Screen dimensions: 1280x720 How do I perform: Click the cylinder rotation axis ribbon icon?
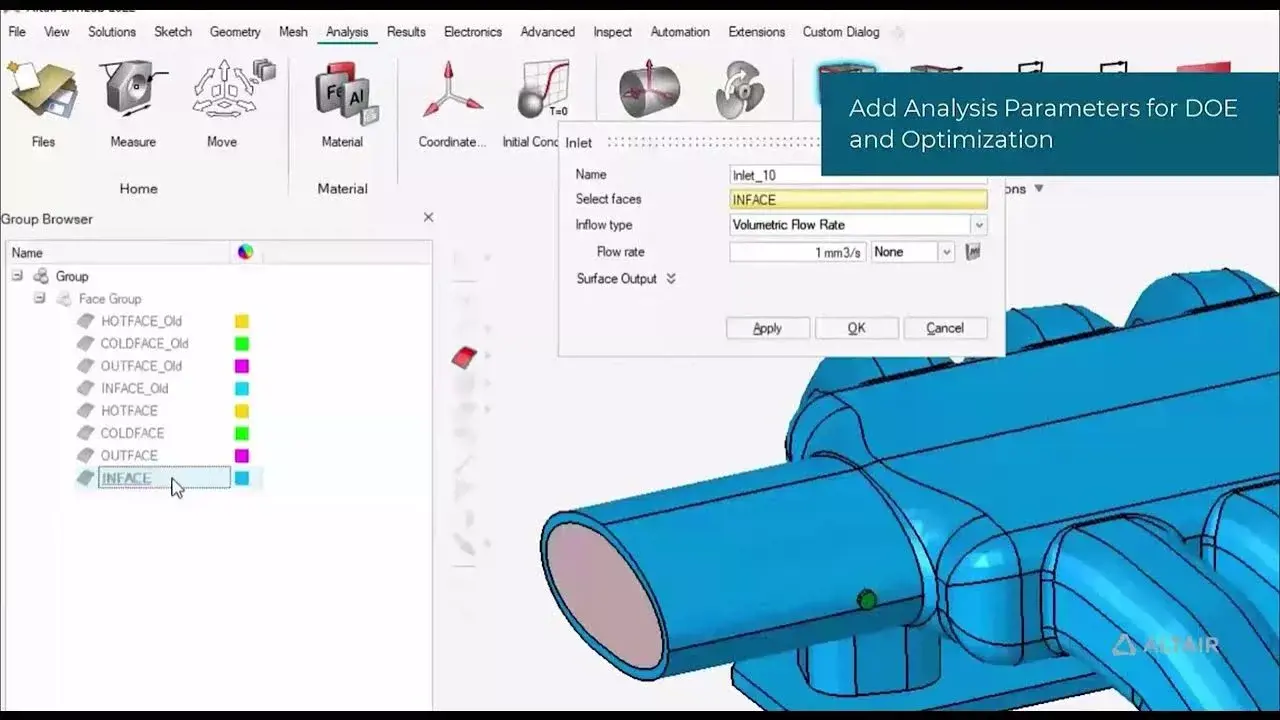click(x=649, y=90)
